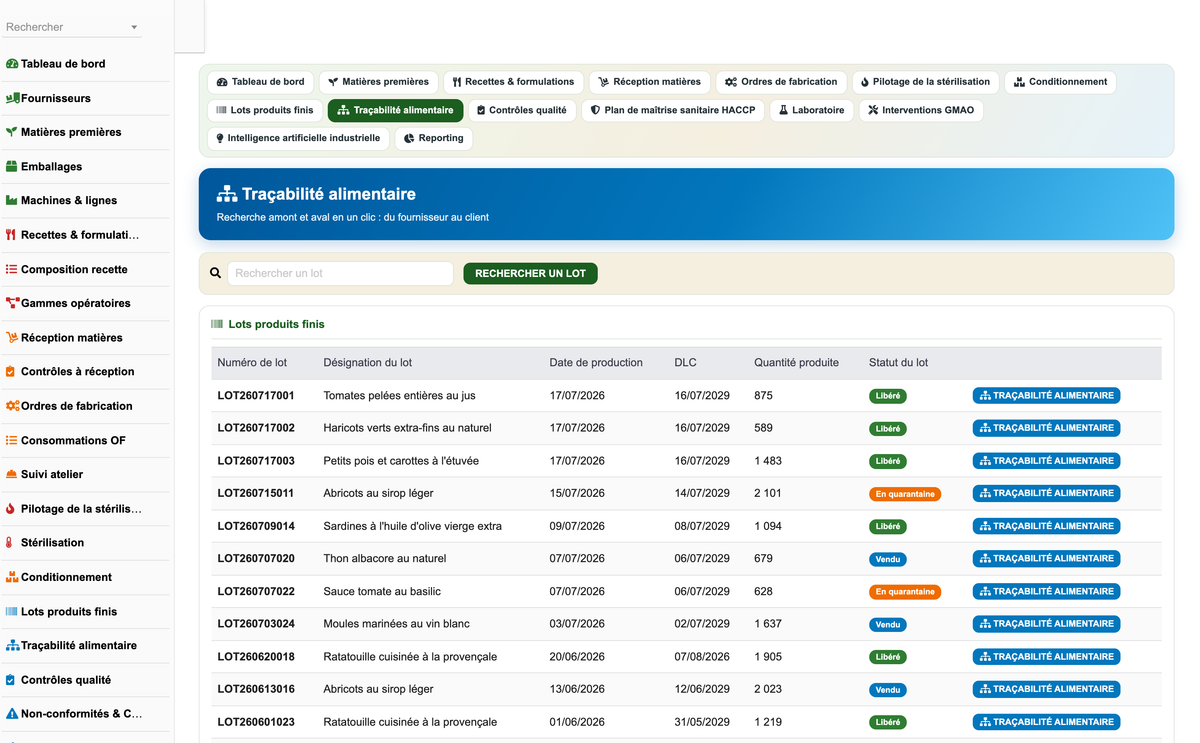Switch to the Conditionnement top tab
This screenshot has width=1200, height=743.
[x=1060, y=82]
